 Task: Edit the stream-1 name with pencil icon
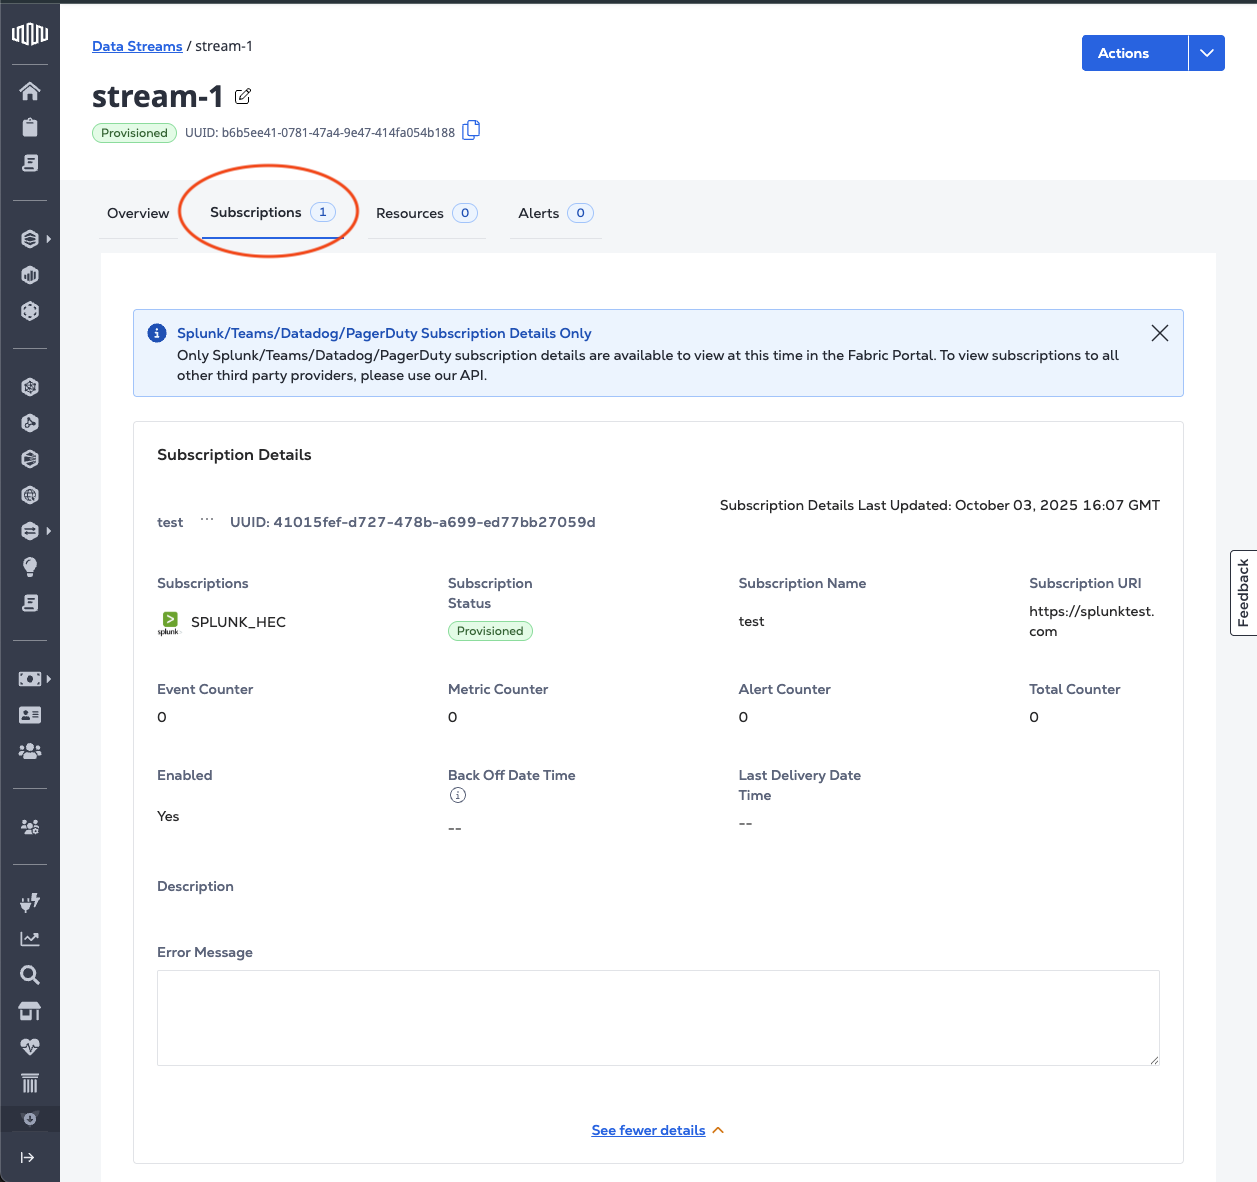pos(243,97)
